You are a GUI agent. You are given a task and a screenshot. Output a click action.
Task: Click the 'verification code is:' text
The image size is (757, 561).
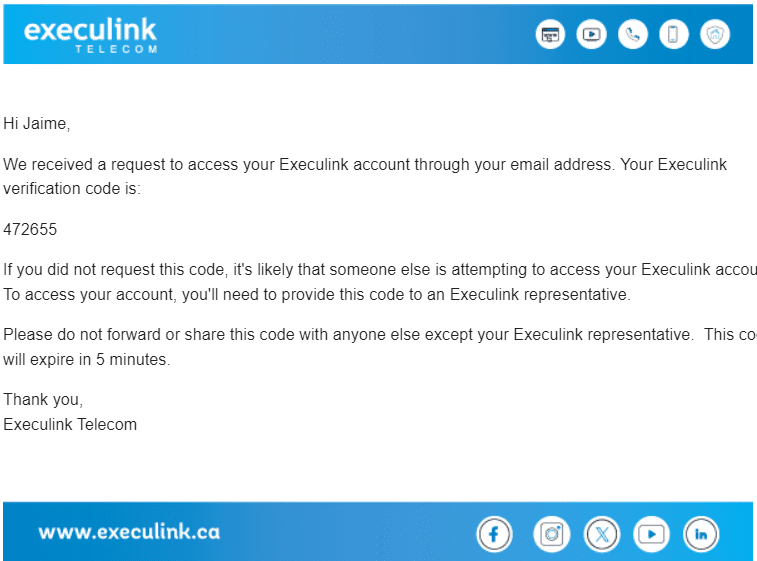(x=72, y=188)
